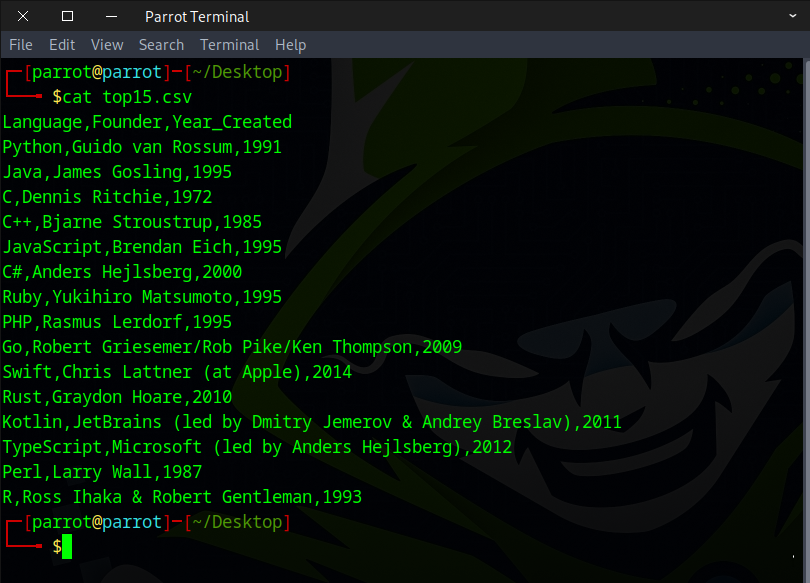Click the Go,Robert Griesemer output line

[232, 347]
